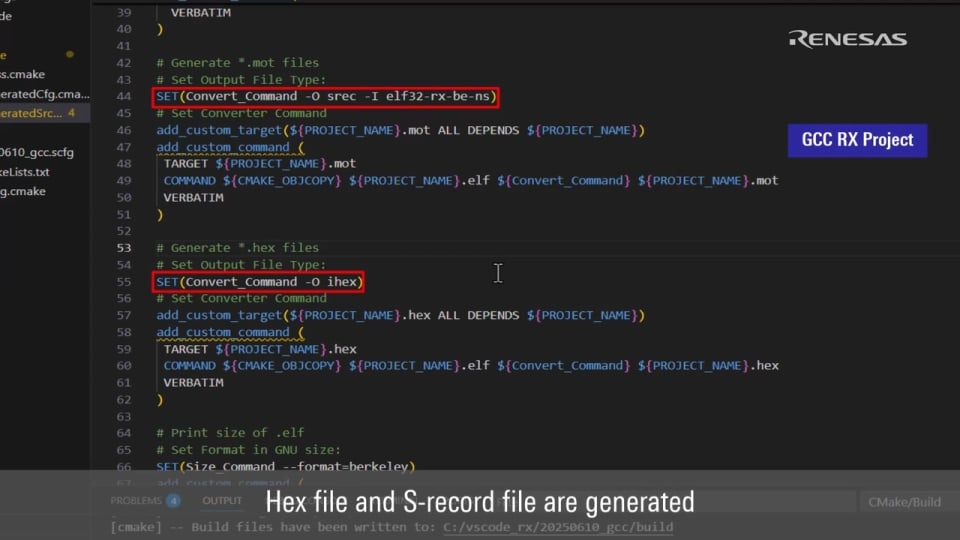Viewport: 960px width, 540px height.
Task: Open the GeneratedCfg.cmake file
Action: point(38,93)
